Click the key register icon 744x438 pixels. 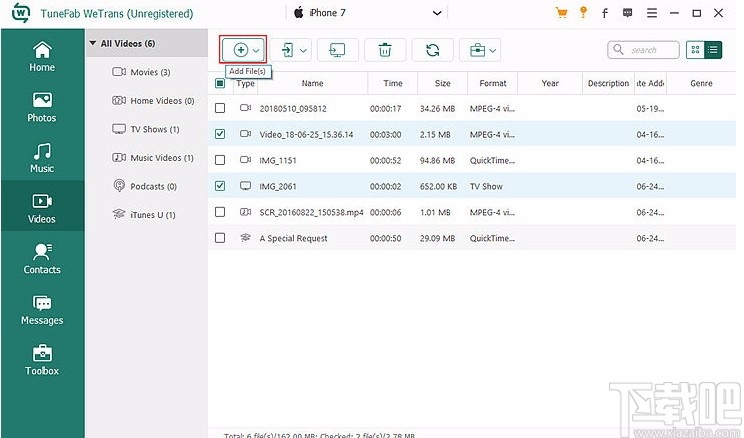[x=583, y=13]
